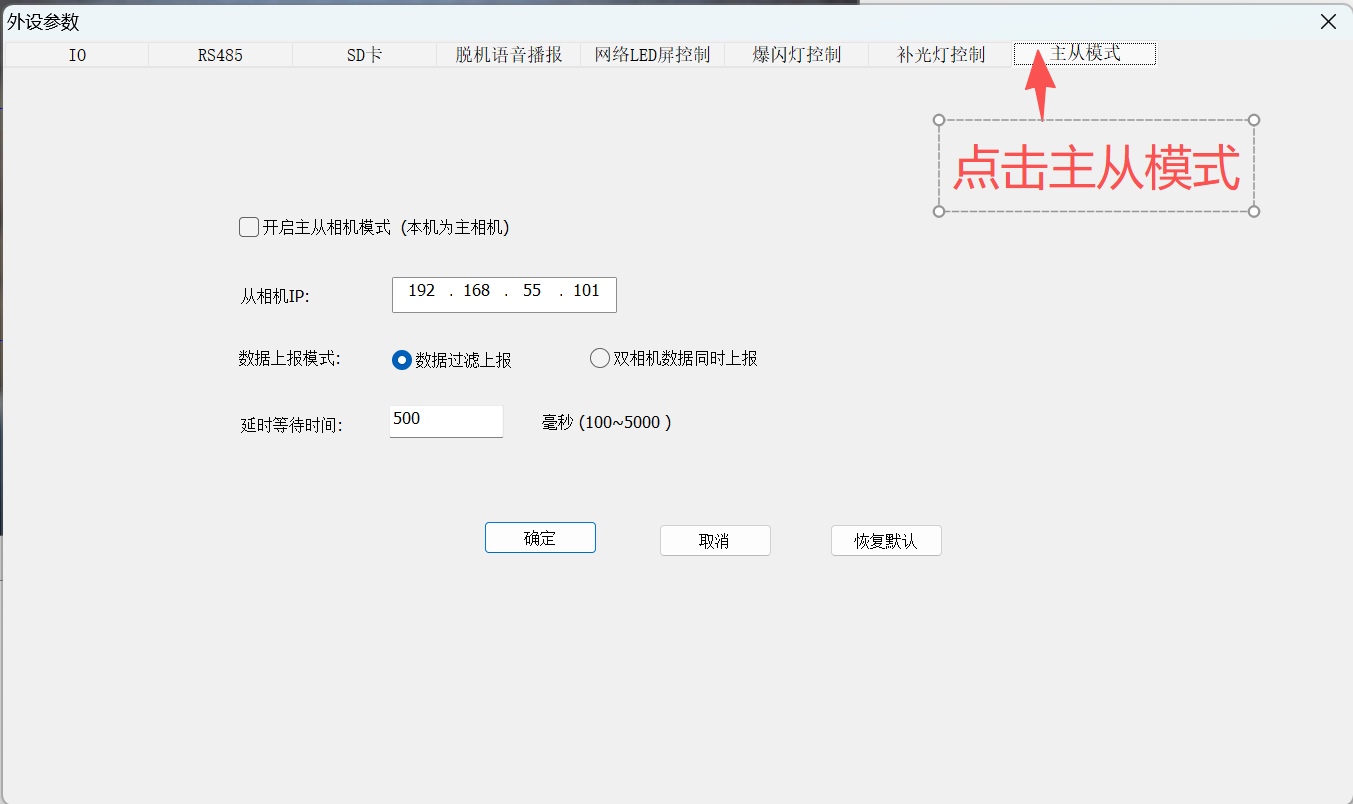Click the first IP octet field showing 192
The width and height of the screenshot is (1353, 804).
pos(423,291)
